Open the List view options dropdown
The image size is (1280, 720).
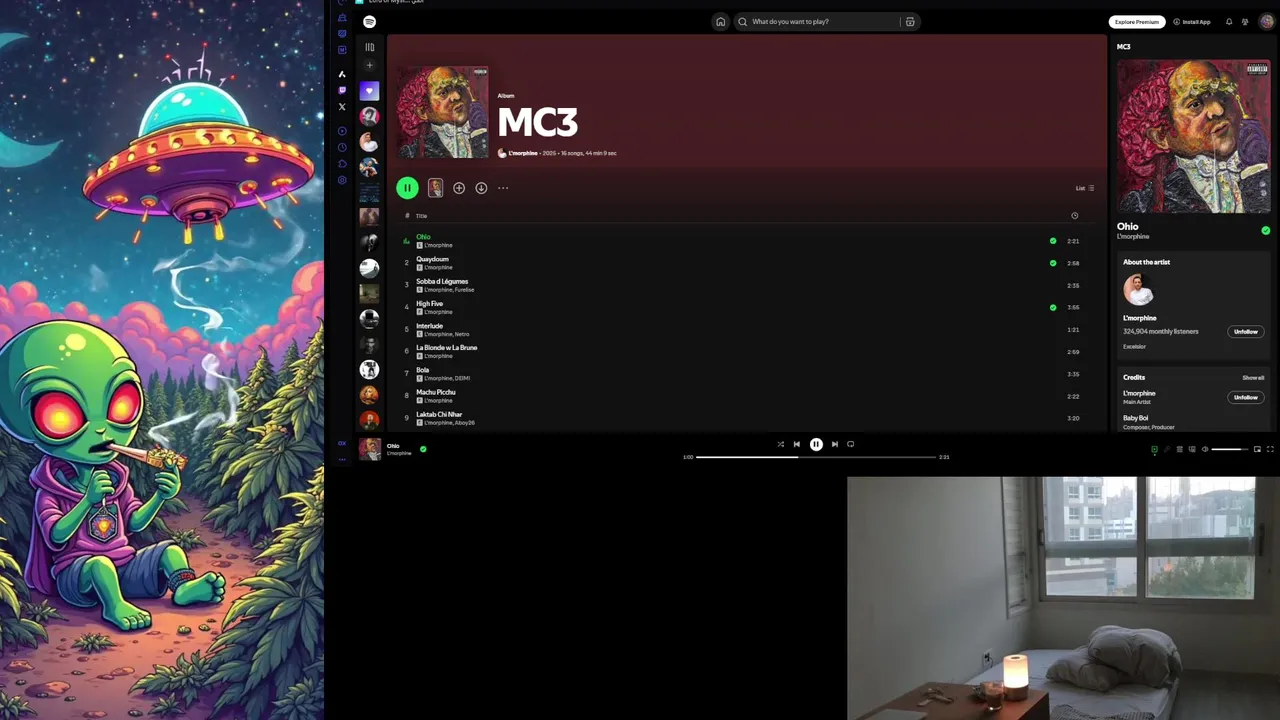pos(1085,188)
